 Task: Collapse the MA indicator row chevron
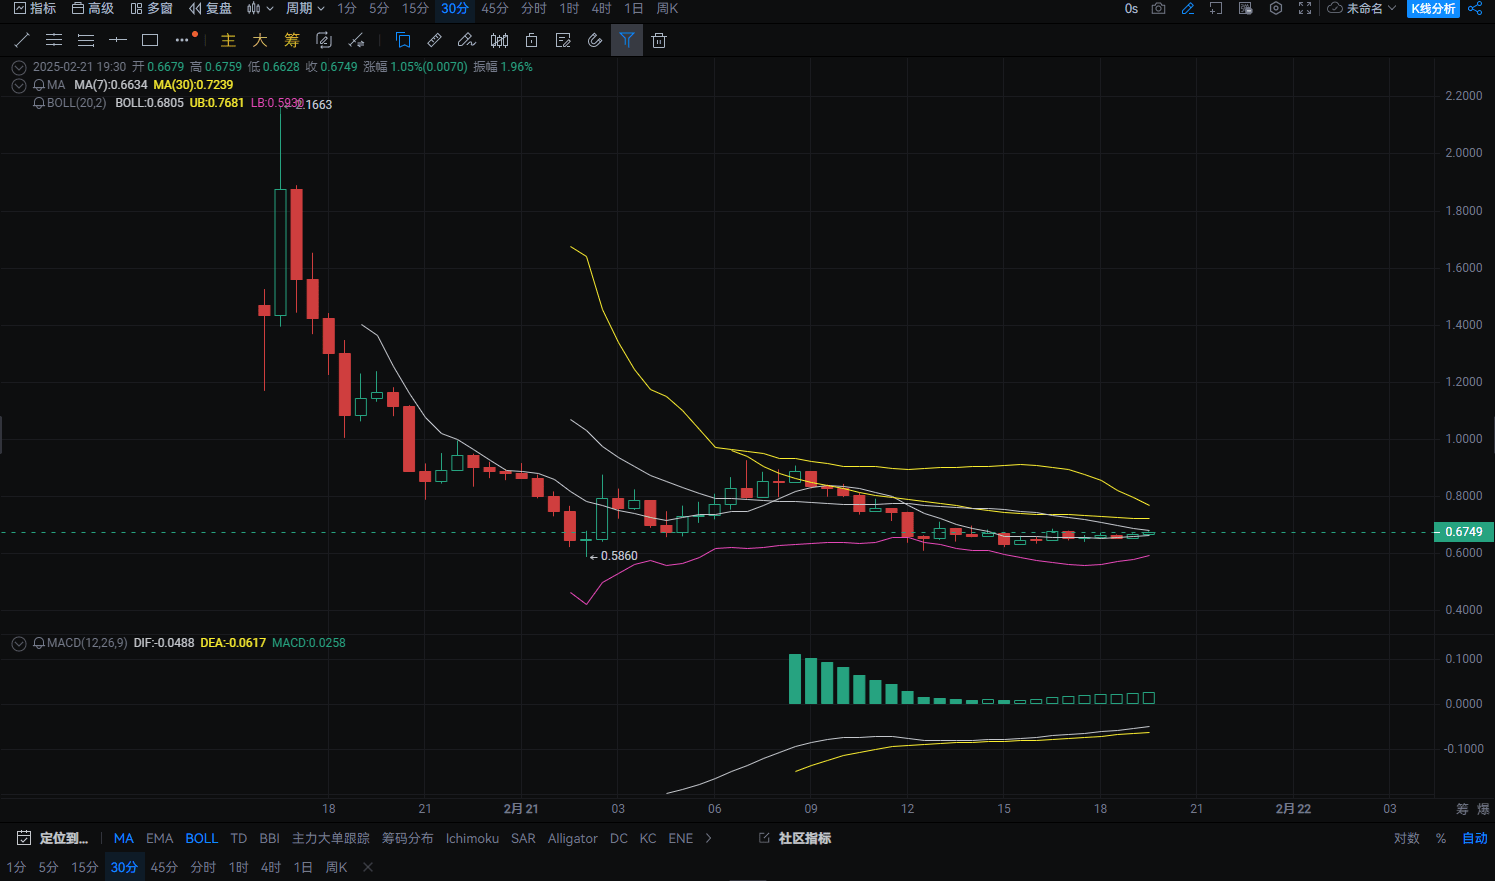tap(19, 85)
